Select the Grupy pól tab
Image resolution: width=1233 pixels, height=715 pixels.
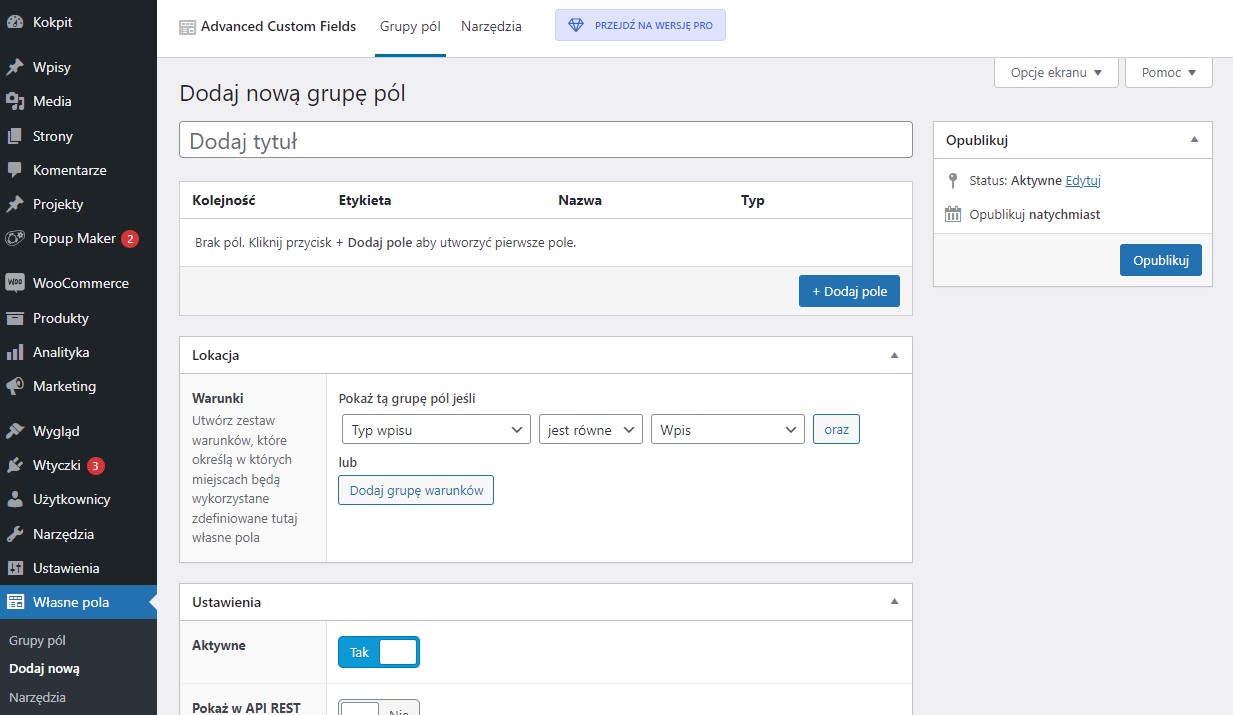410,27
